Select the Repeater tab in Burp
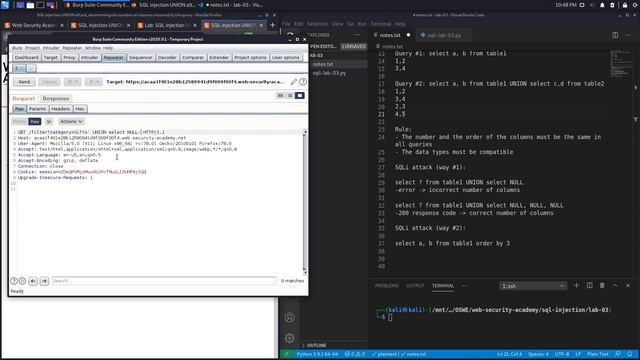 click(113, 58)
